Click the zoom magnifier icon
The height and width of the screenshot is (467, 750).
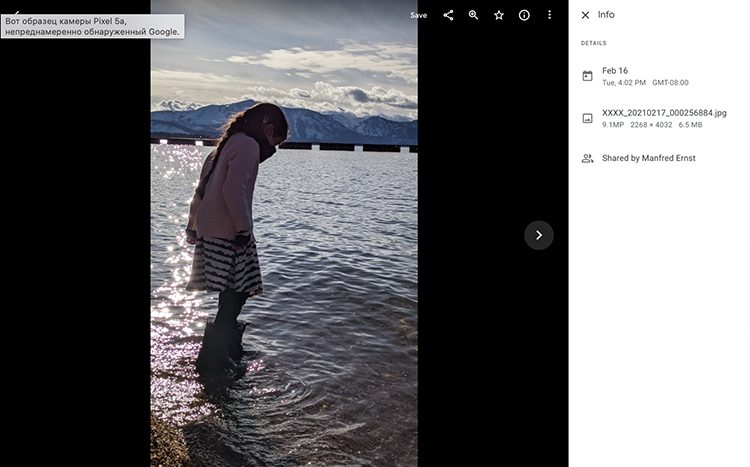click(x=474, y=15)
